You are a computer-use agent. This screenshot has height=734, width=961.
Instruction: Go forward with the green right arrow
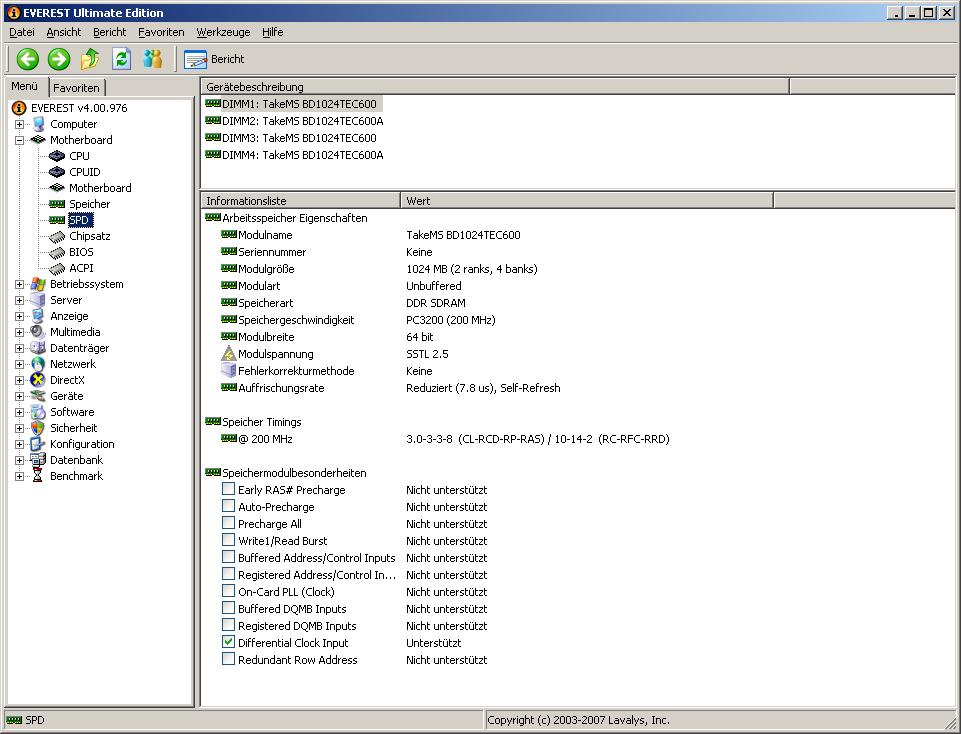pos(59,59)
